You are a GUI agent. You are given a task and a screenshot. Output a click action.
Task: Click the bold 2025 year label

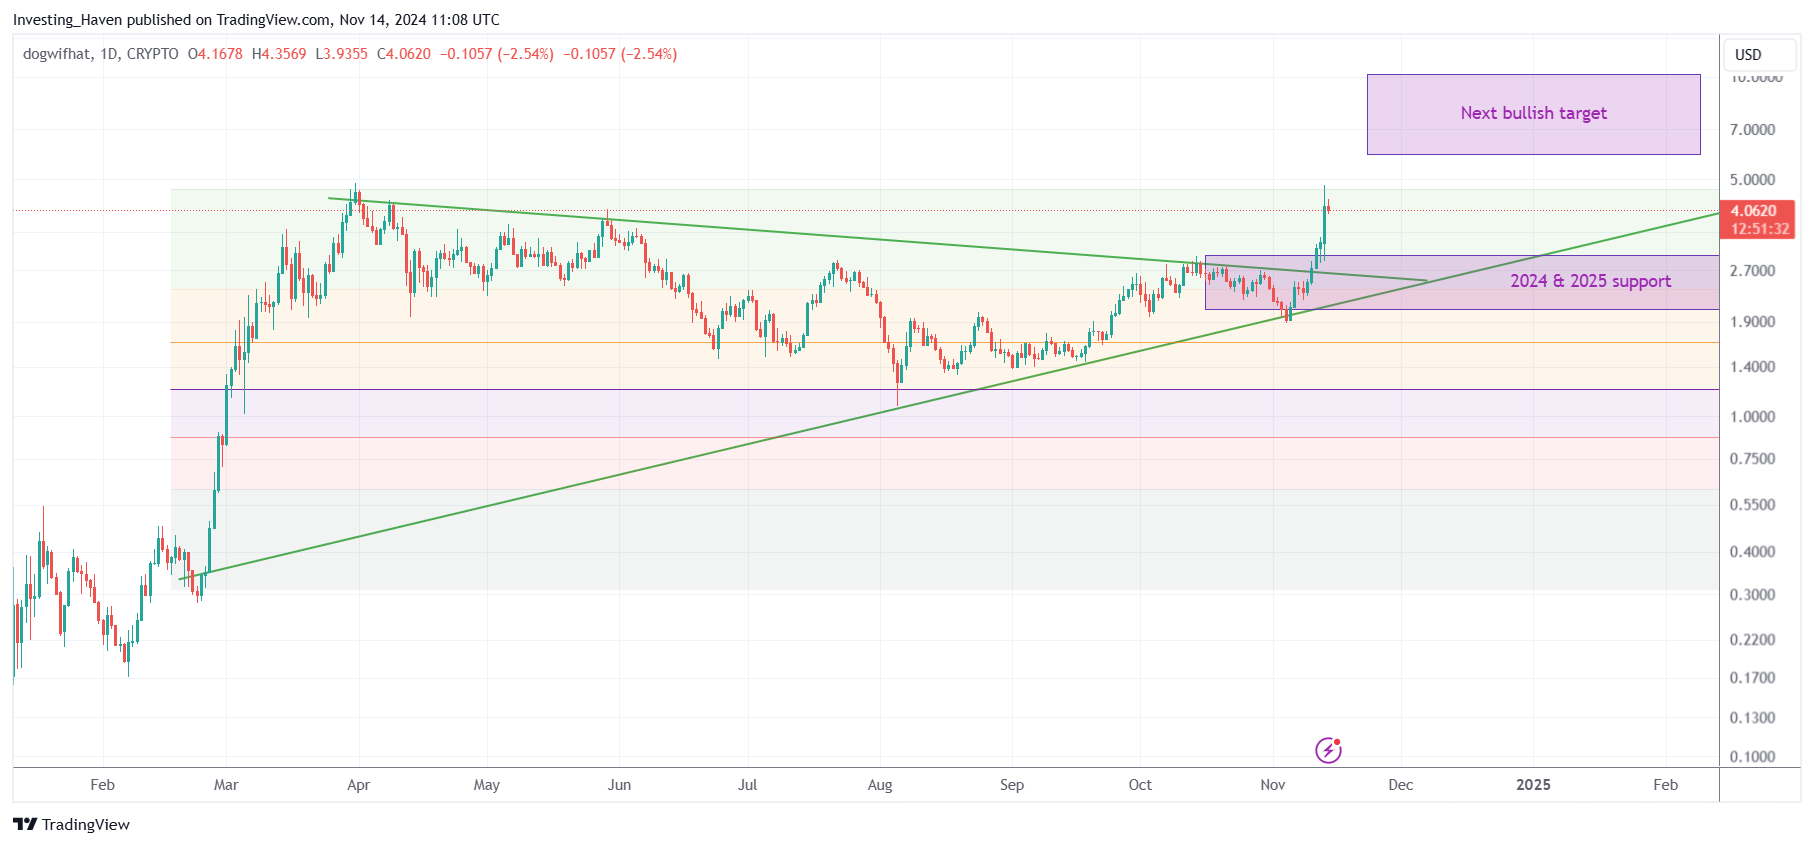(1533, 785)
